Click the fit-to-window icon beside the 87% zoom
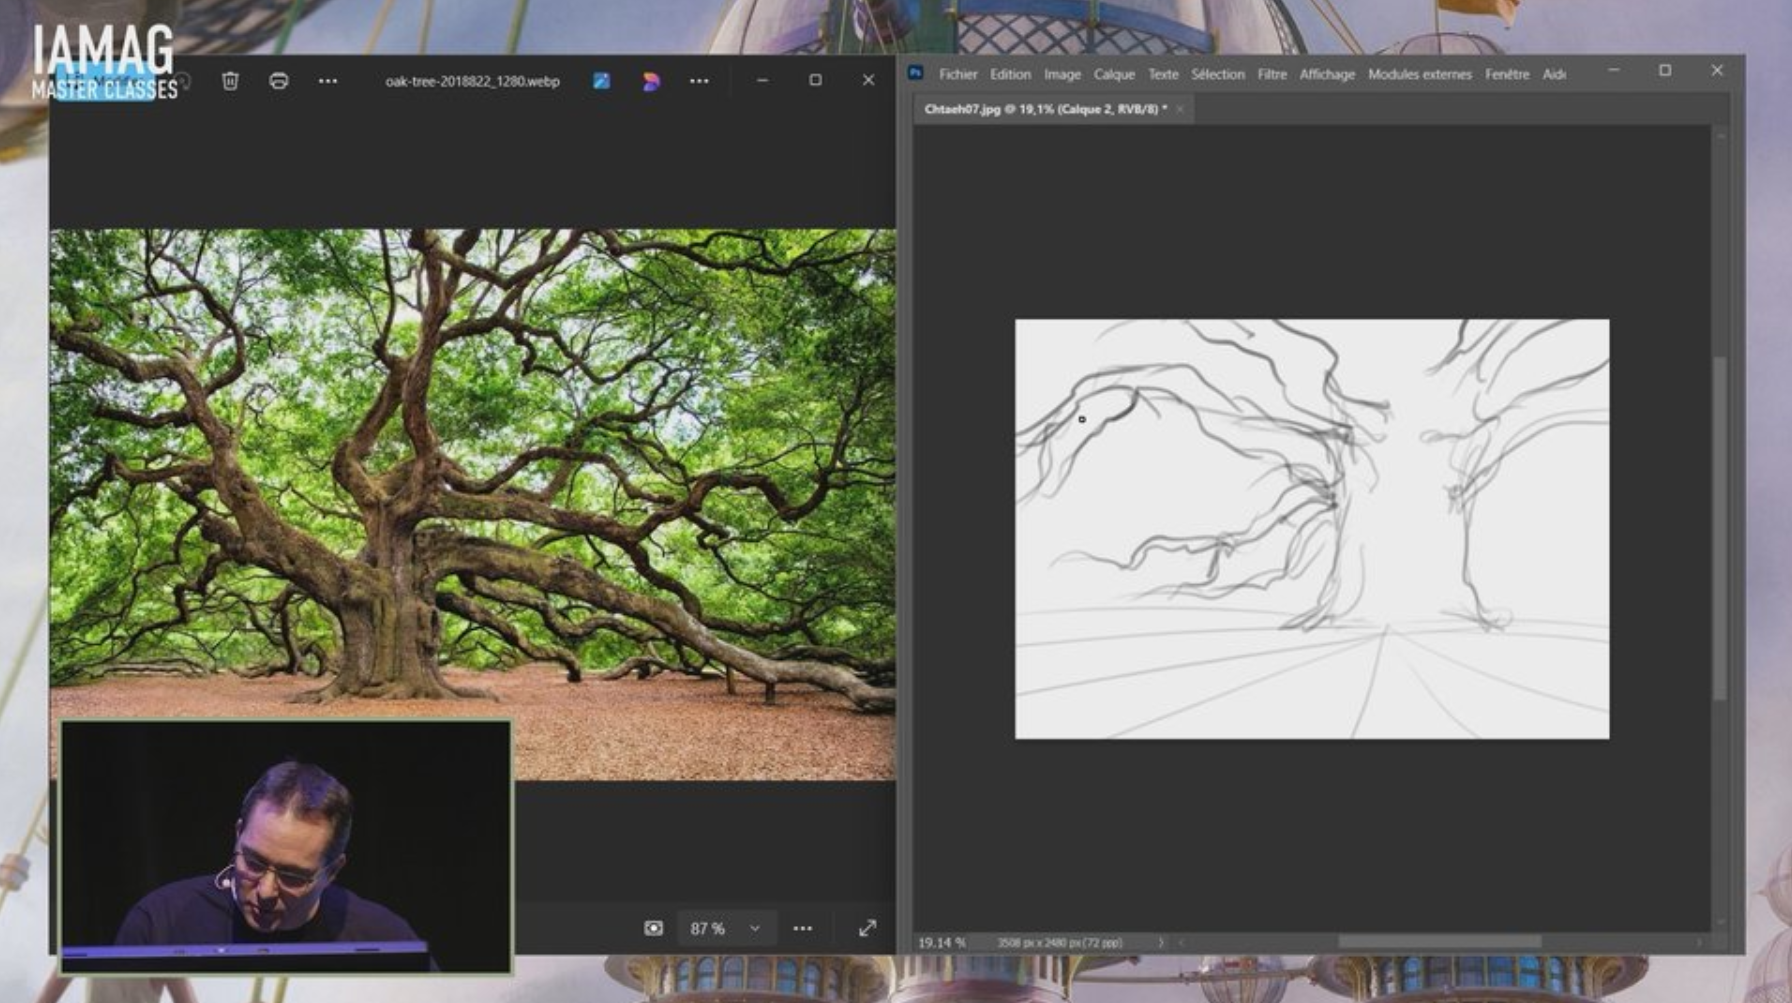 653,928
